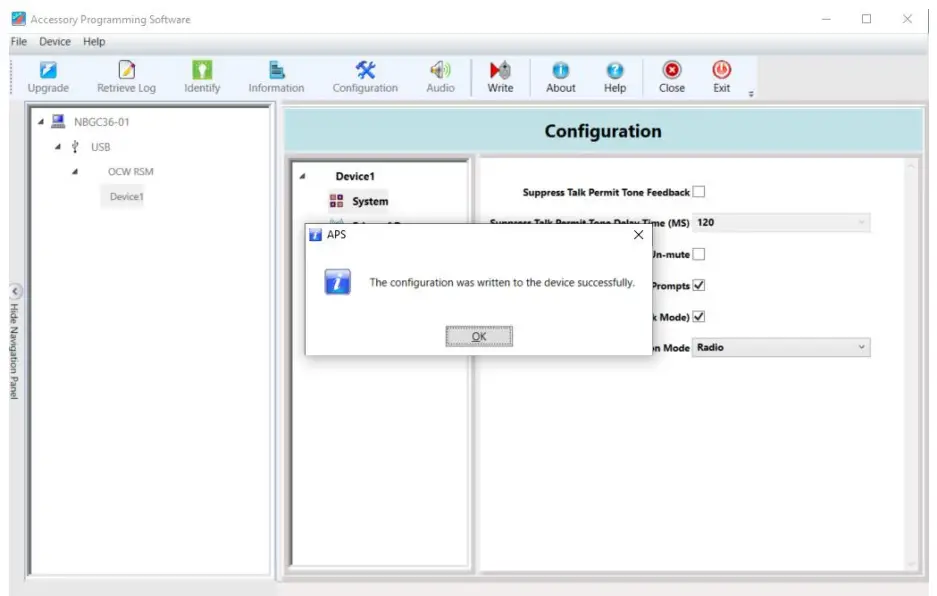Click the Write icon to program device
This screenshot has width=937, height=596.
(x=499, y=76)
